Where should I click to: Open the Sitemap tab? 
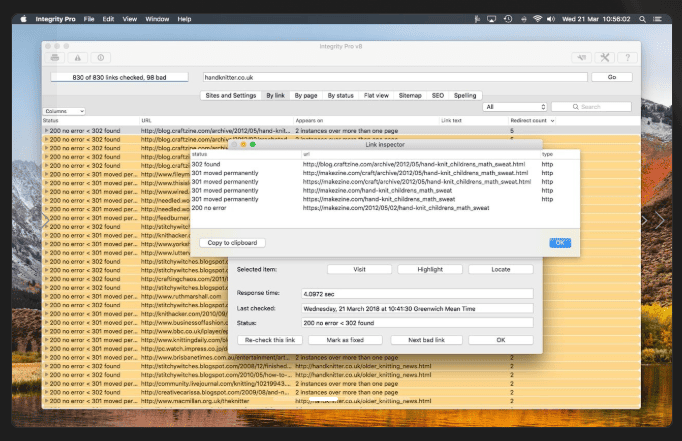[410, 95]
